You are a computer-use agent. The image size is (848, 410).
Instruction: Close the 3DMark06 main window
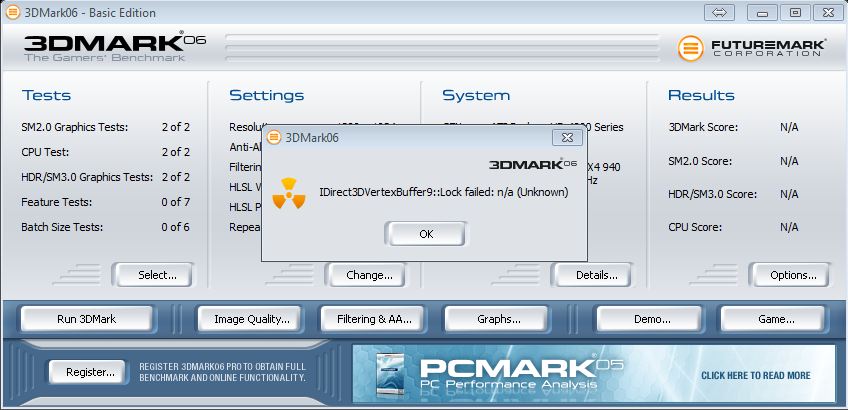coord(828,12)
